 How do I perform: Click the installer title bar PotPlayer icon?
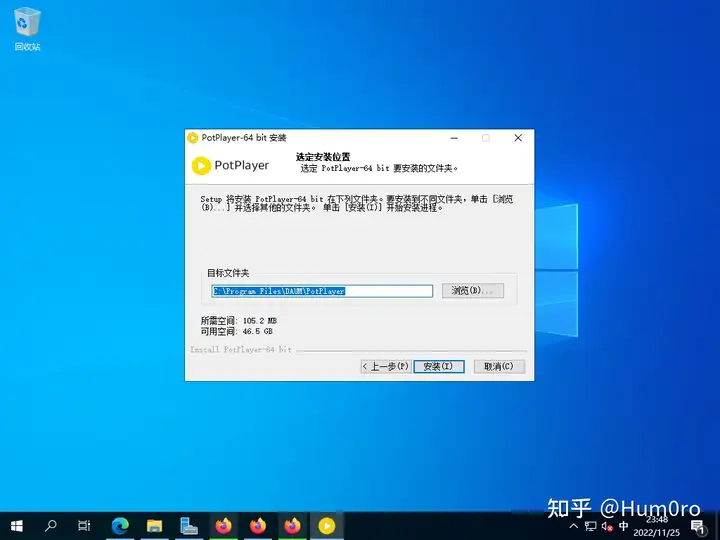click(193, 138)
